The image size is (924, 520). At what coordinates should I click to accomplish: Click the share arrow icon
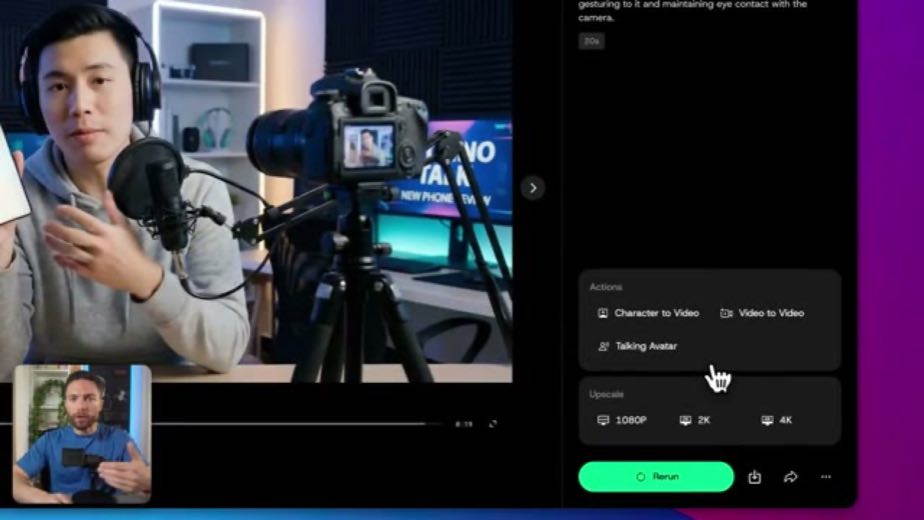(x=790, y=477)
